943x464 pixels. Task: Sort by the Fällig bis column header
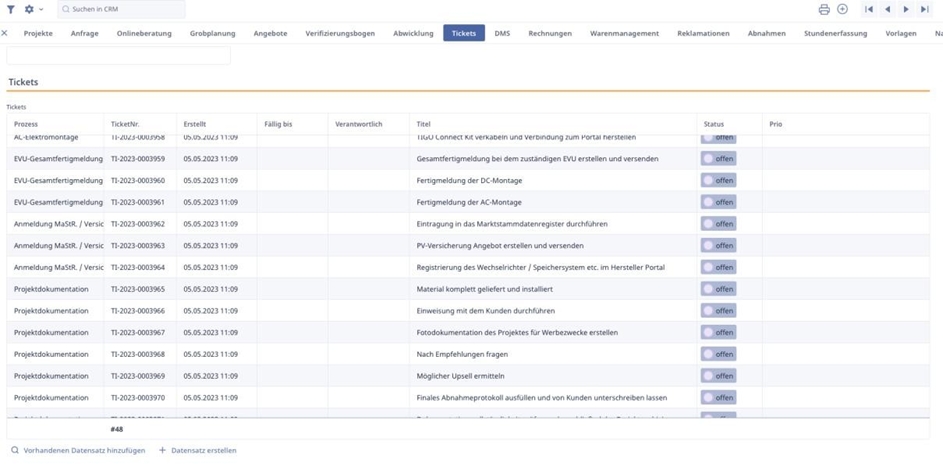point(278,124)
